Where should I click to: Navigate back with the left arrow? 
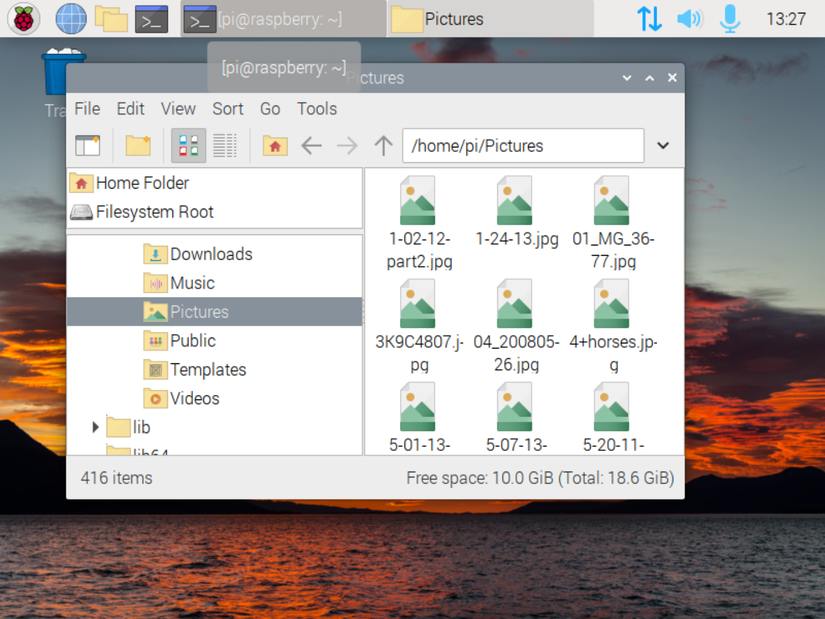coord(311,146)
